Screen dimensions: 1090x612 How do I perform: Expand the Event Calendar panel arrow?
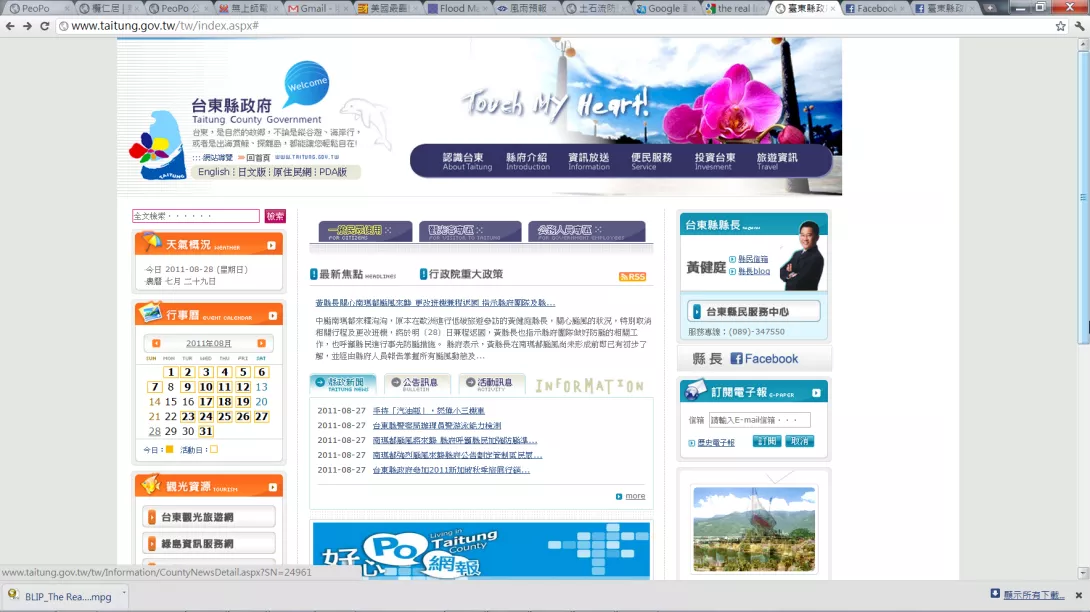click(272, 316)
